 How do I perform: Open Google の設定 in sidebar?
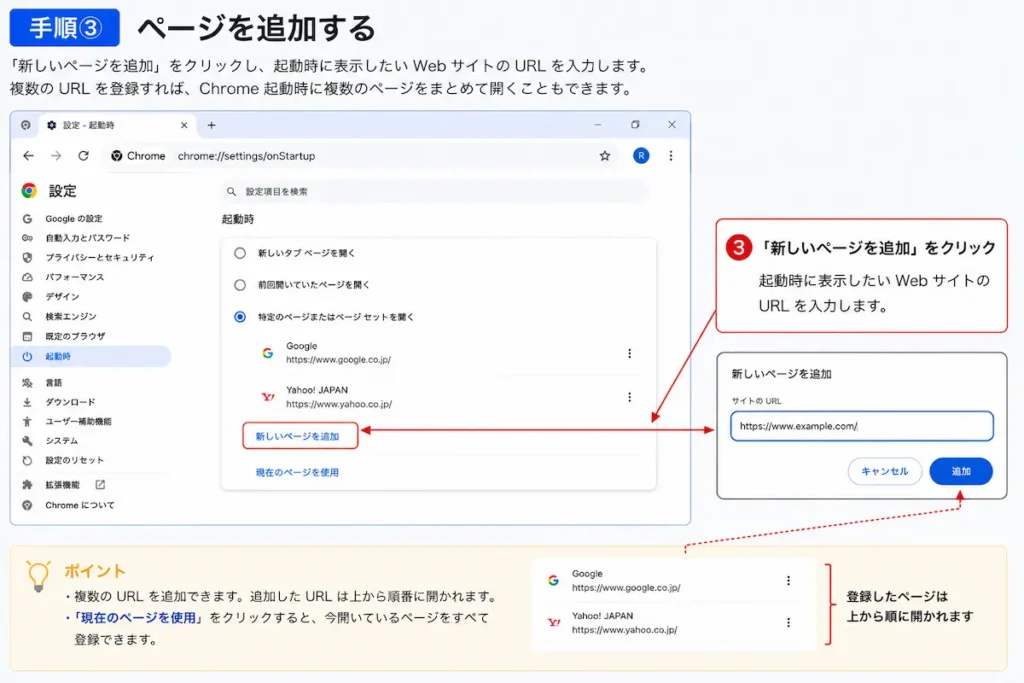(x=74, y=219)
